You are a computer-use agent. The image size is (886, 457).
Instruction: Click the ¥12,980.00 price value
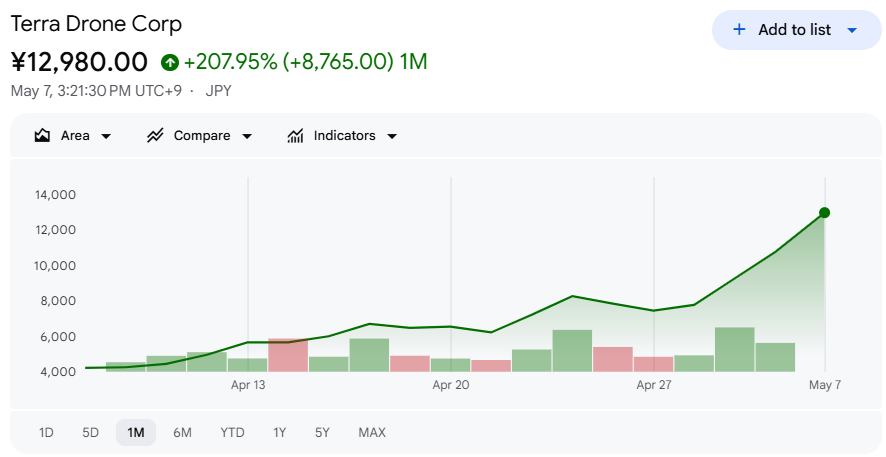pos(79,62)
